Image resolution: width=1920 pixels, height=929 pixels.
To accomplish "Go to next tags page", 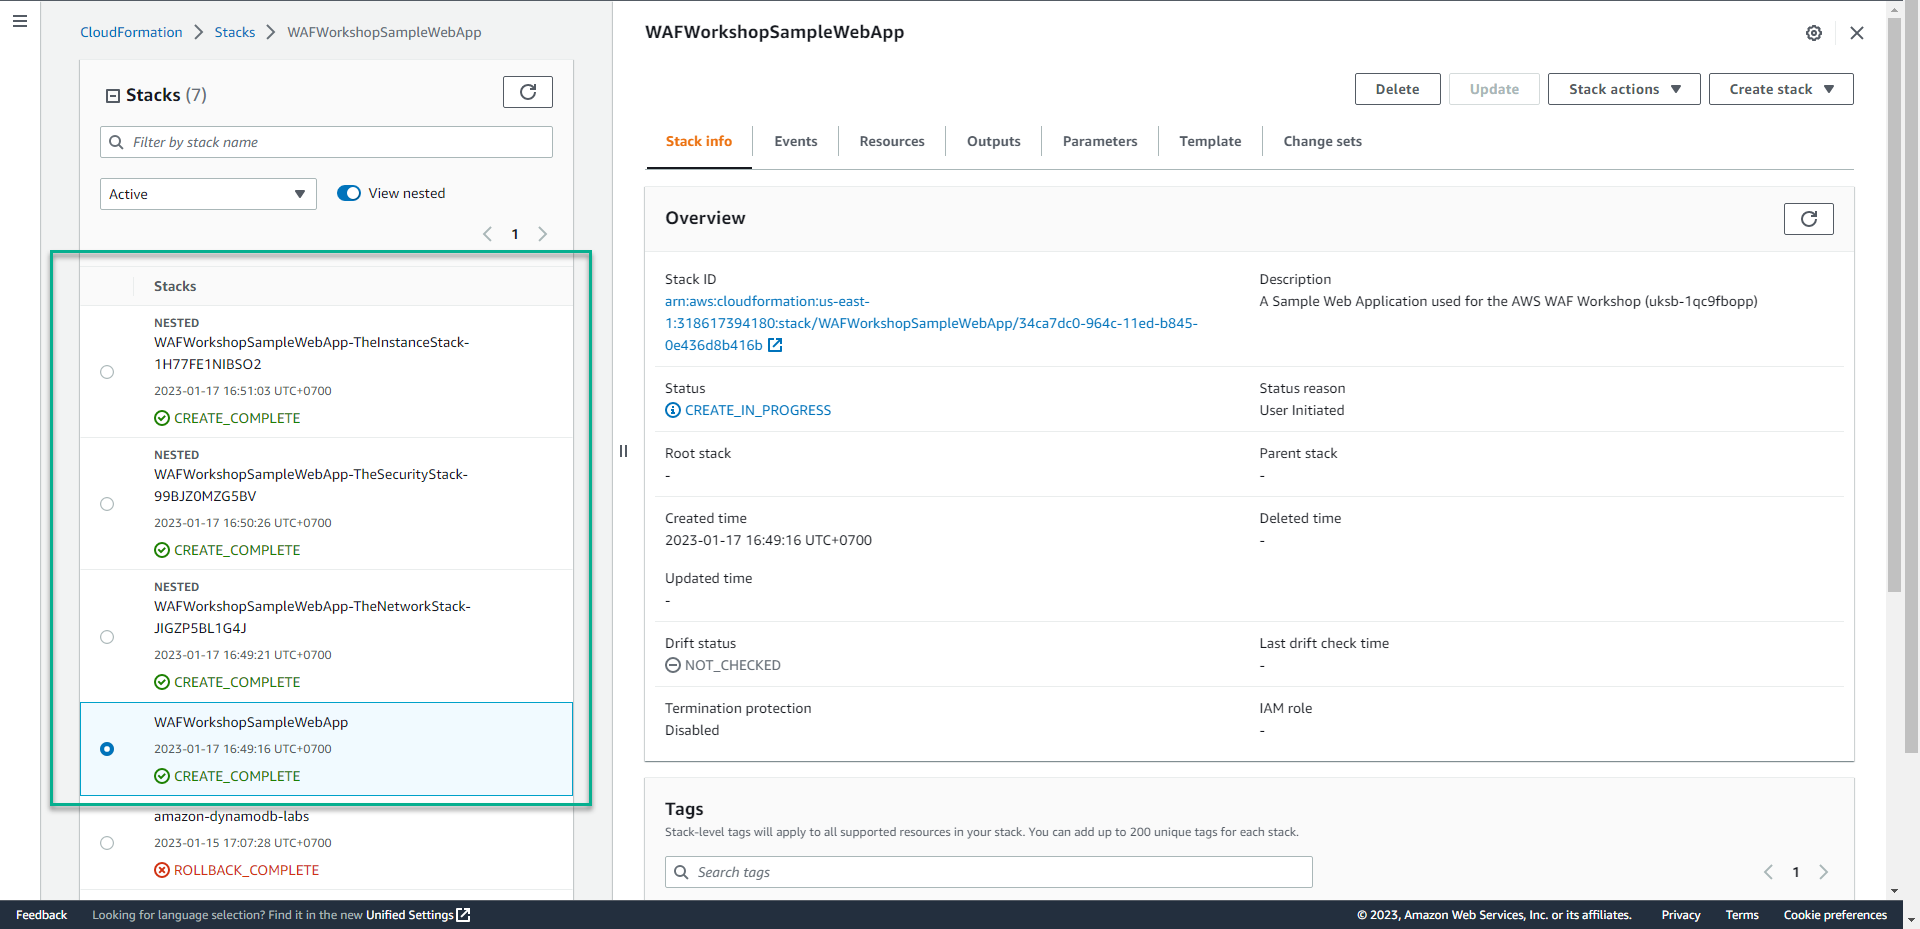I will (x=1824, y=872).
